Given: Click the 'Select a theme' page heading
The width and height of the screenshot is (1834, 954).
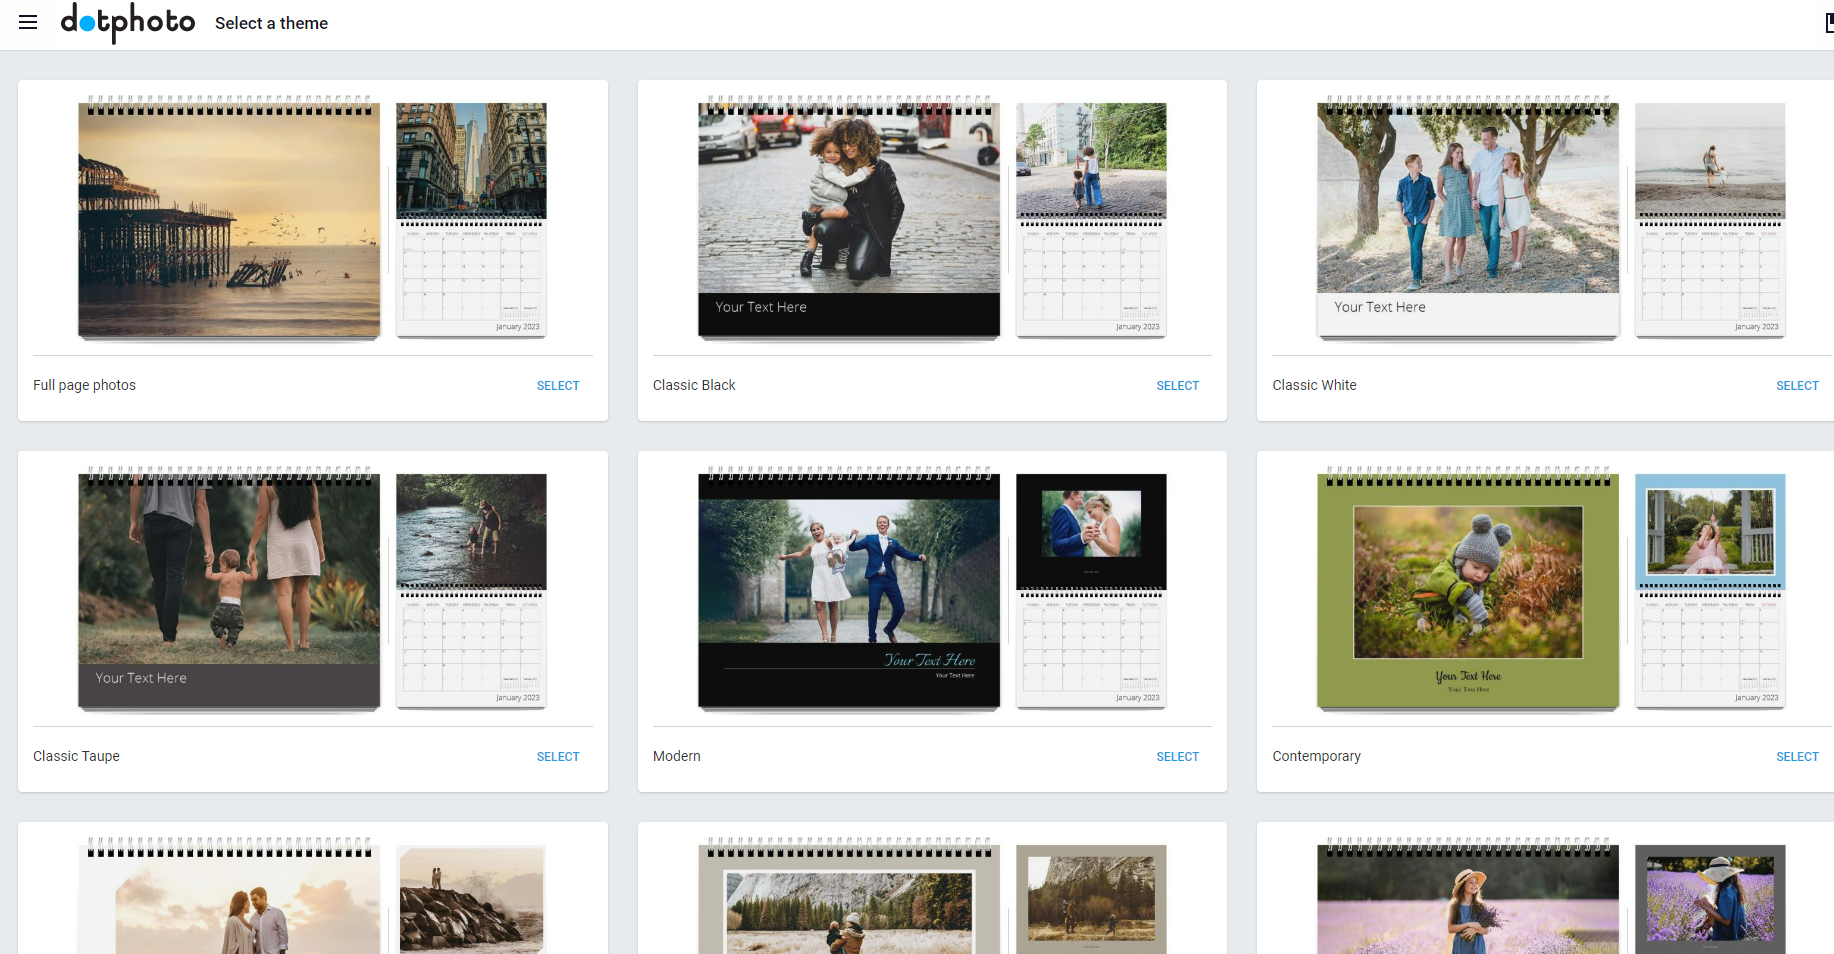Looking at the screenshot, I should [271, 23].
